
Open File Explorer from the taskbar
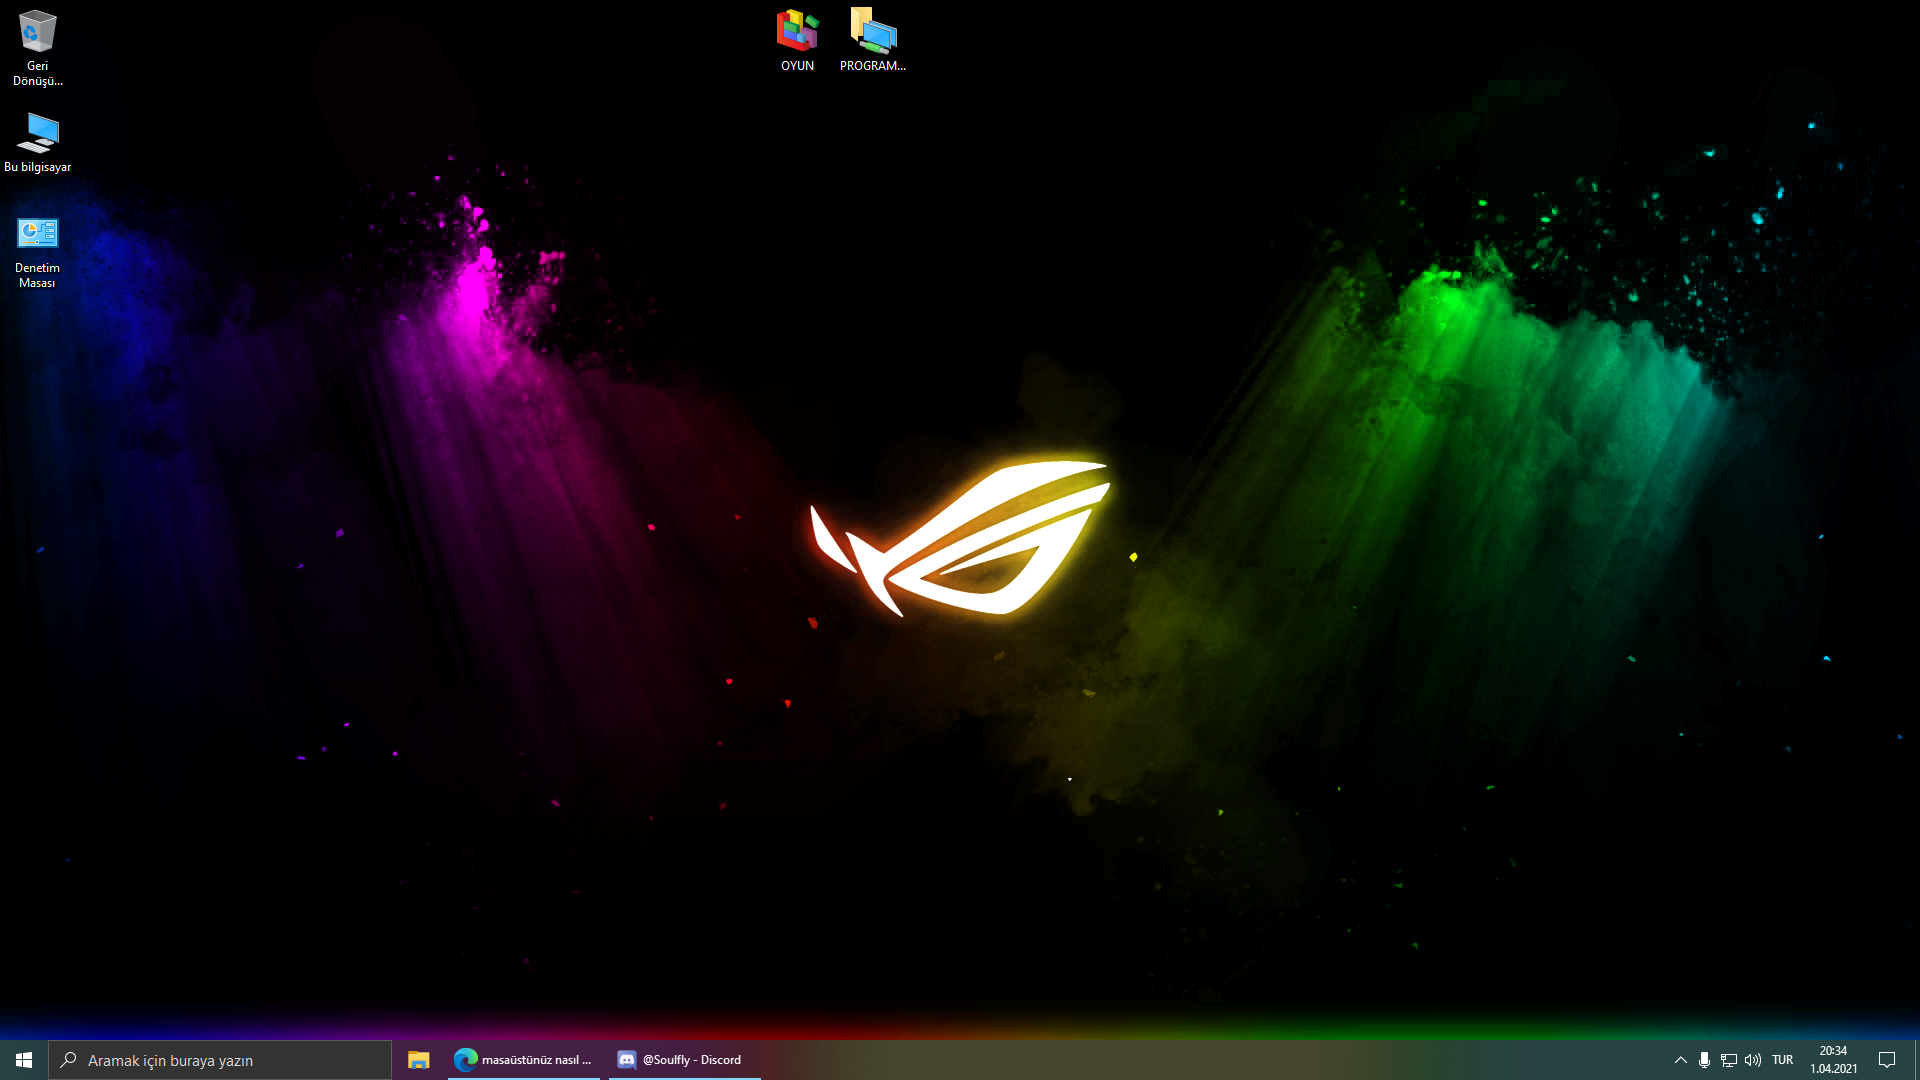coord(419,1060)
